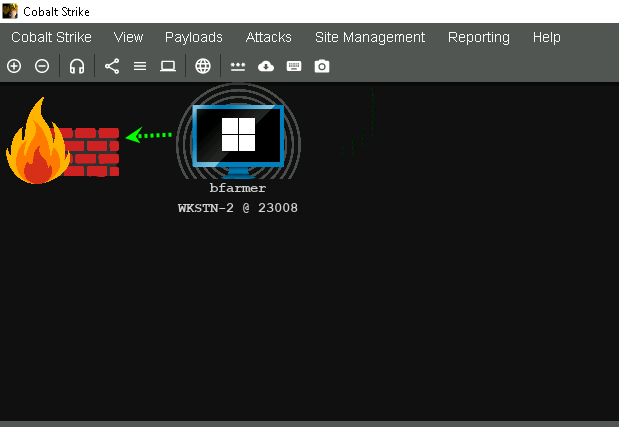Open the Payloads menu

point(194,37)
